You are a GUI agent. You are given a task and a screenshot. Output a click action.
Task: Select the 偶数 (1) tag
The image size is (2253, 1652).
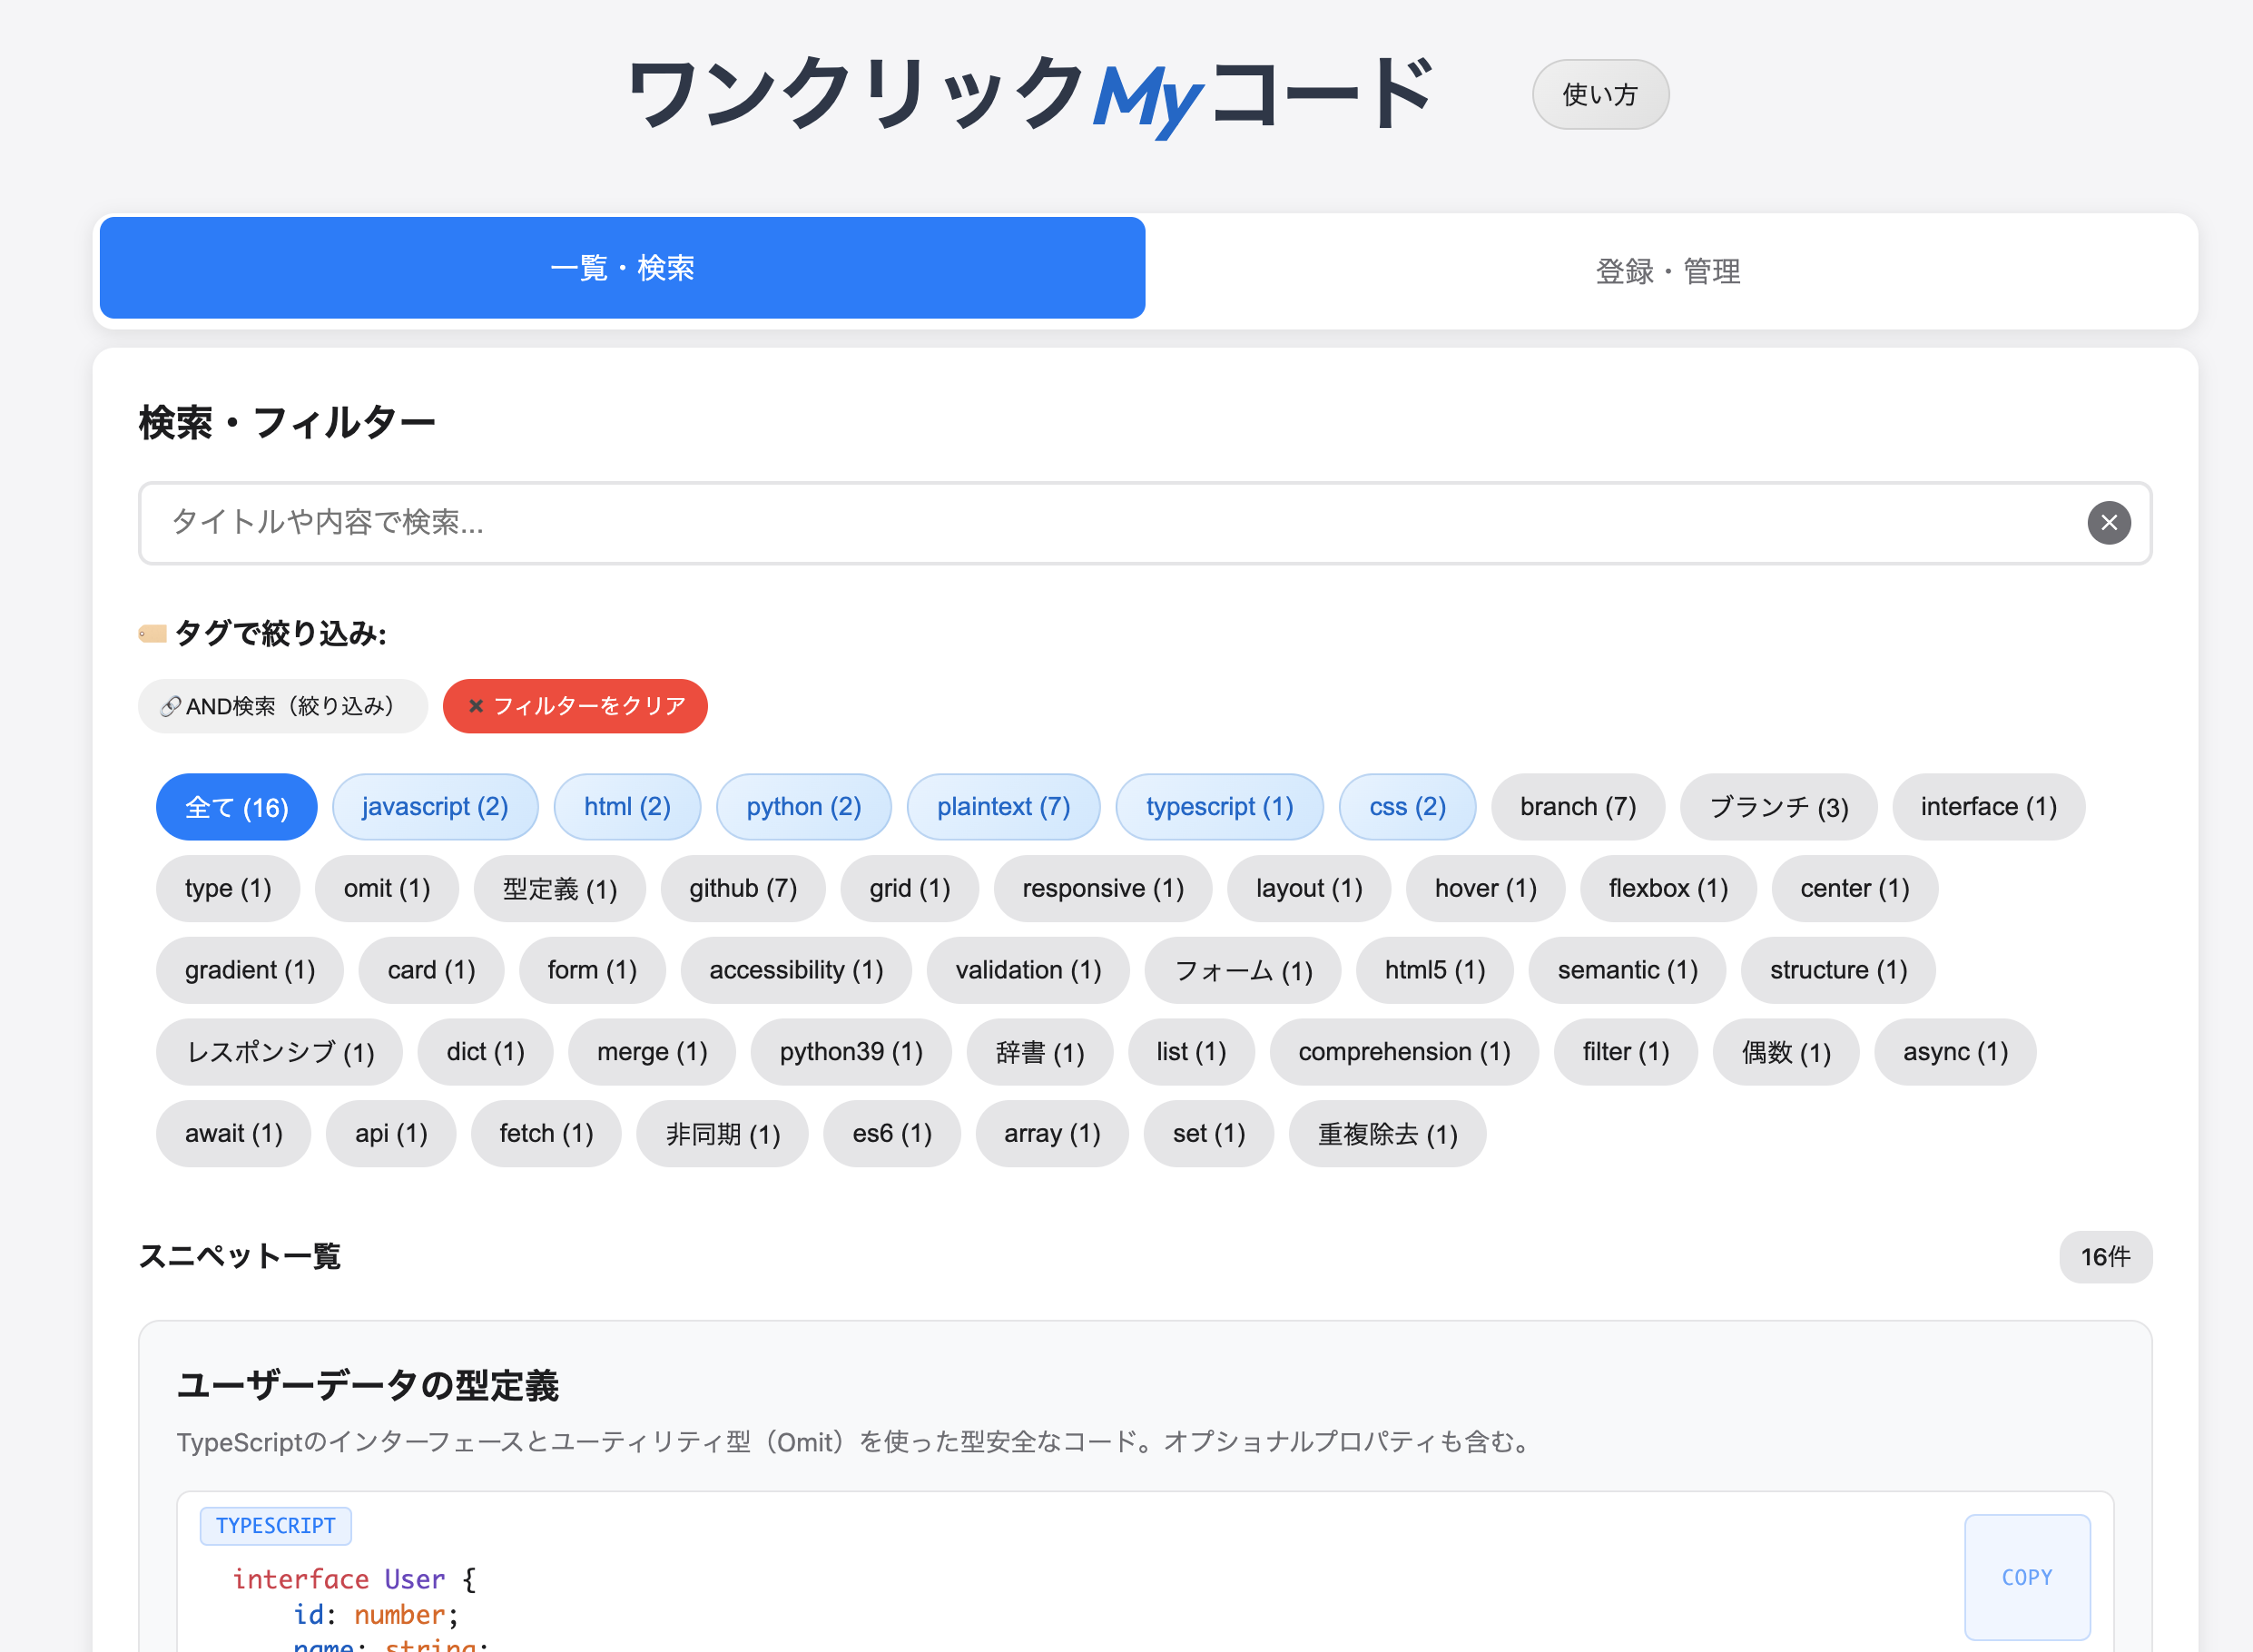coord(1786,1053)
